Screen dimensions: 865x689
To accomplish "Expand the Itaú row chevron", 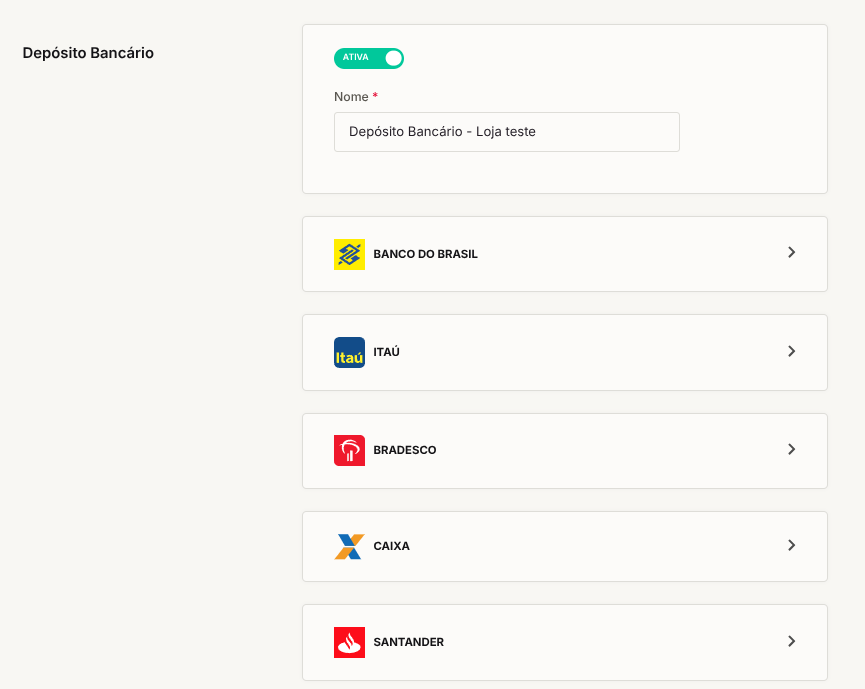I will (x=792, y=351).
